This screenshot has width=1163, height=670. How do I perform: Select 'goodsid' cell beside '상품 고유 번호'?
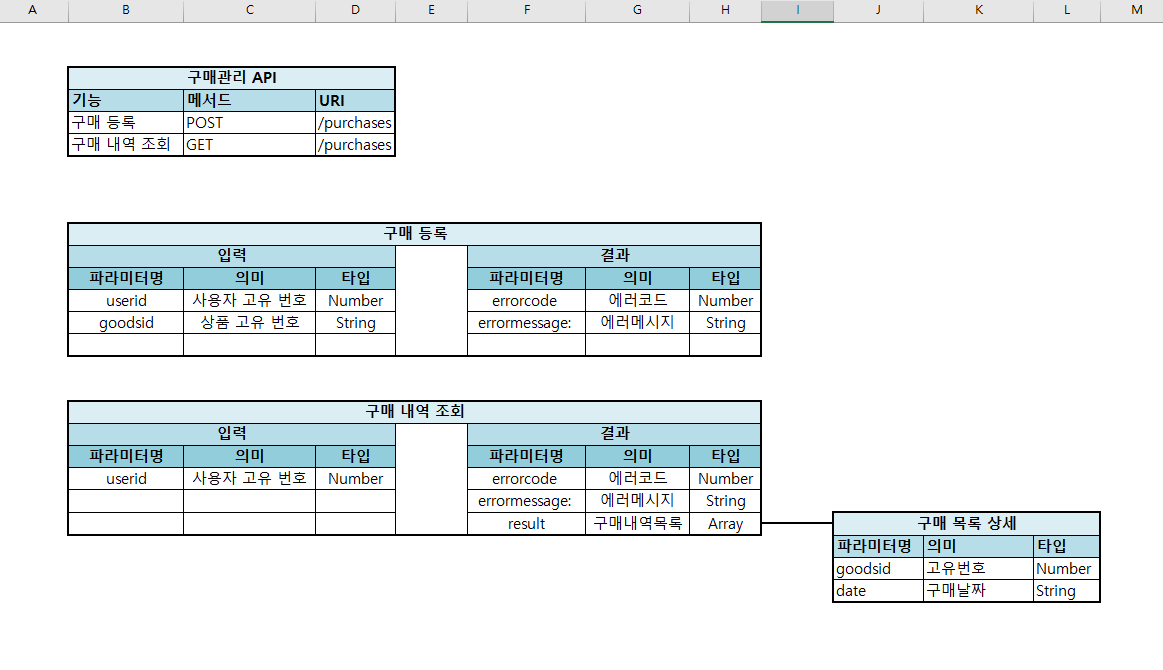126,323
